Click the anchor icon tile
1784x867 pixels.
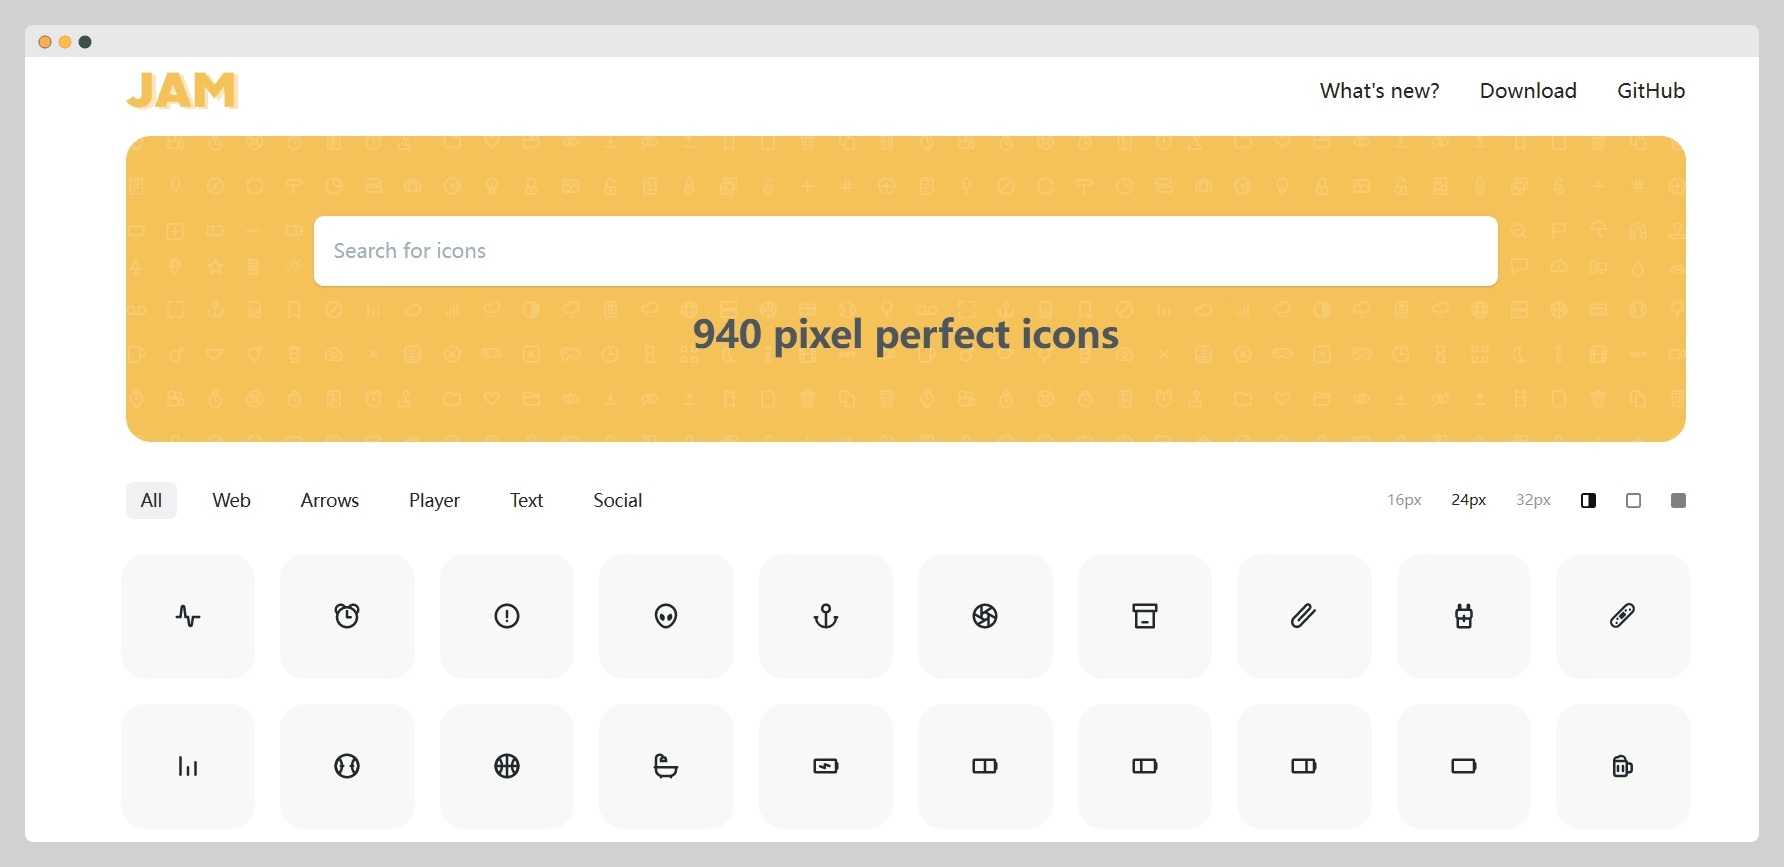825,616
